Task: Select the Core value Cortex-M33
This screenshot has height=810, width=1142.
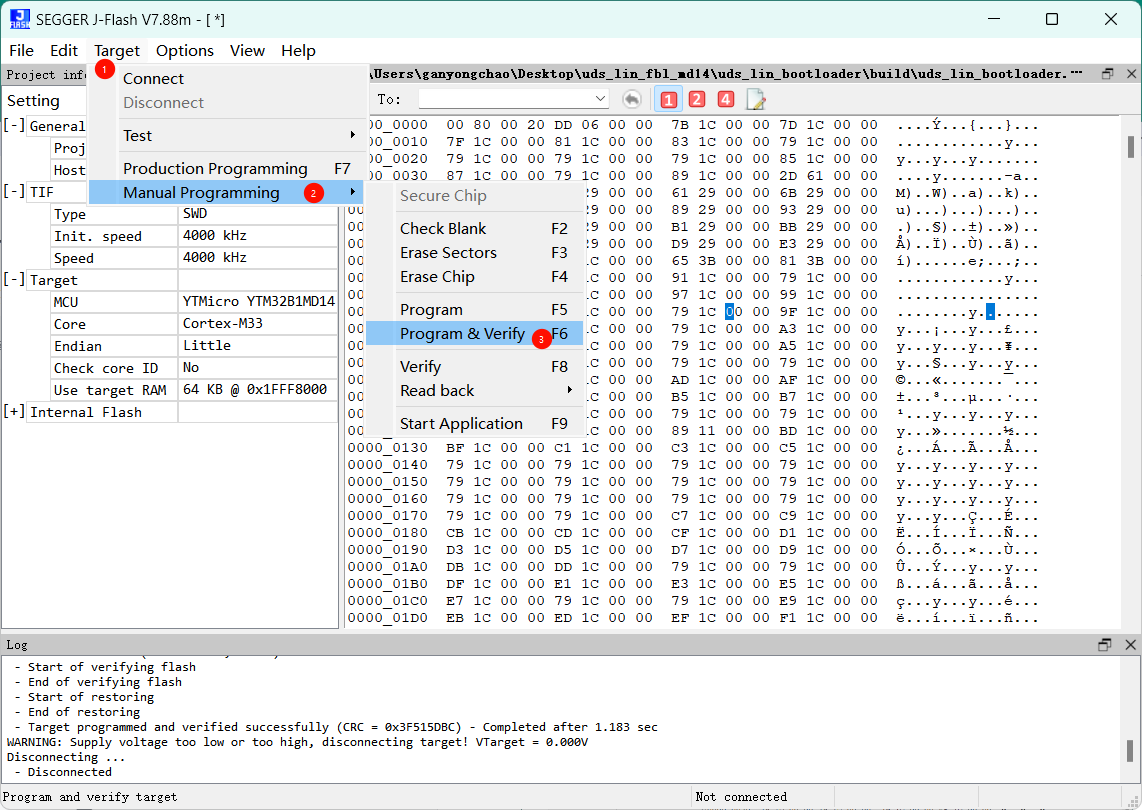Action: point(259,323)
